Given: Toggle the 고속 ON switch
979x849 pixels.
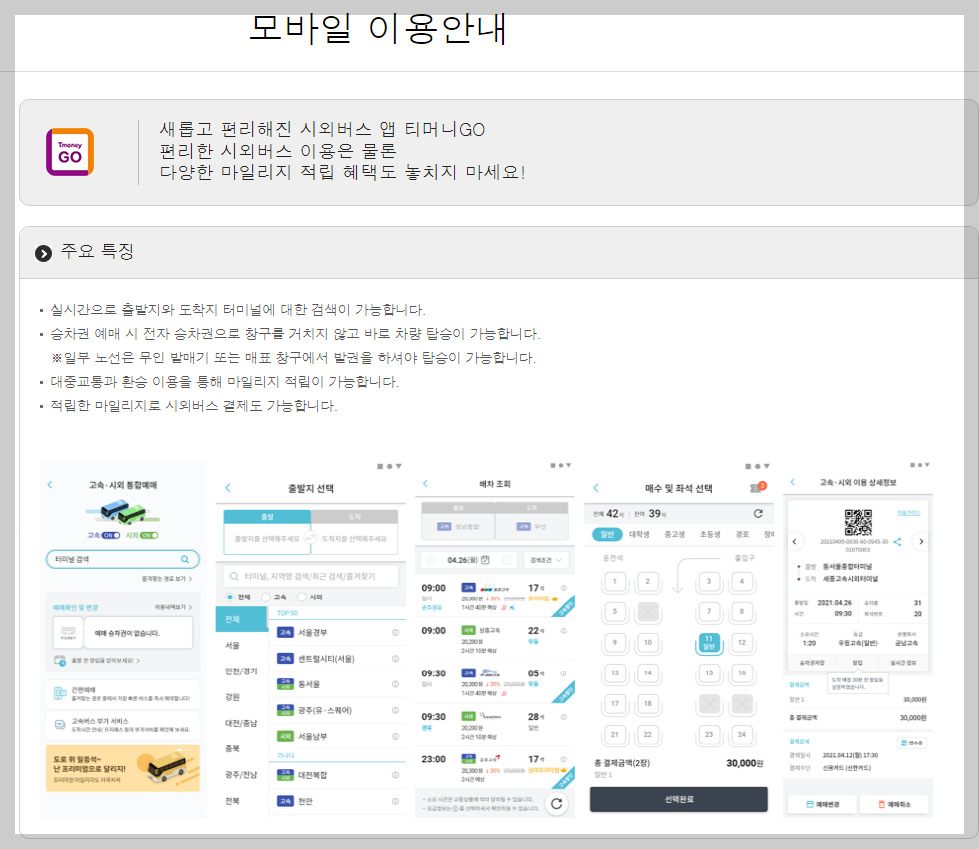Looking at the screenshot, I should coord(111,535).
